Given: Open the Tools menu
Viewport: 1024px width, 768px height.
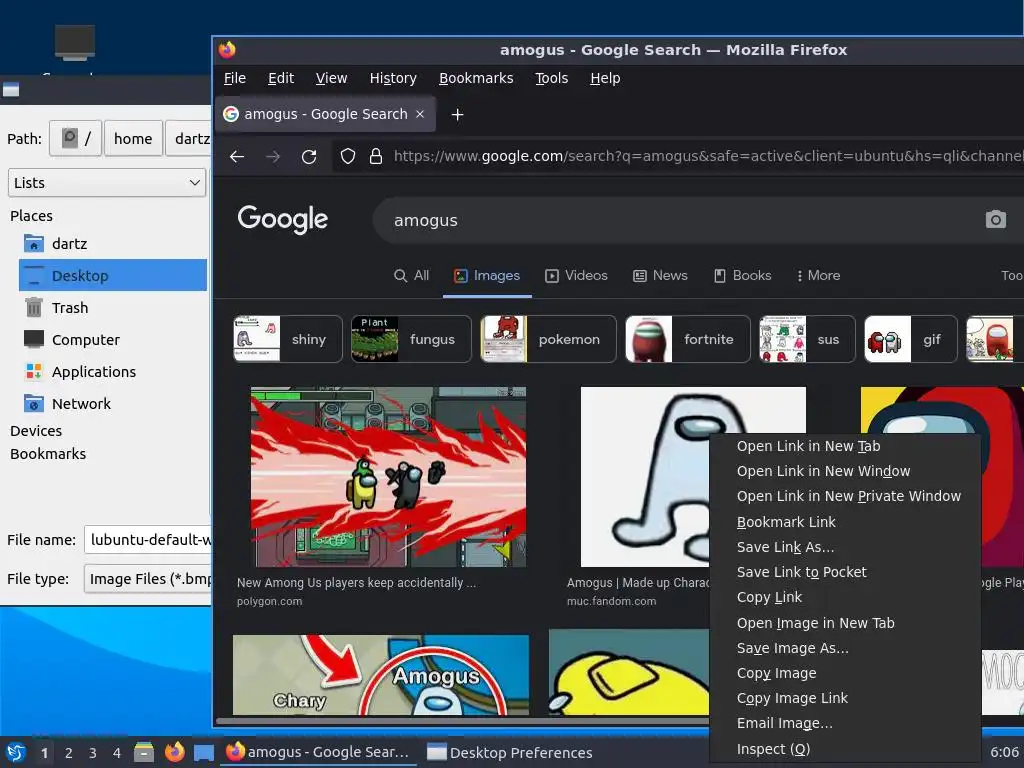Looking at the screenshot, I should pyautogui.click(x=552, y=78).
